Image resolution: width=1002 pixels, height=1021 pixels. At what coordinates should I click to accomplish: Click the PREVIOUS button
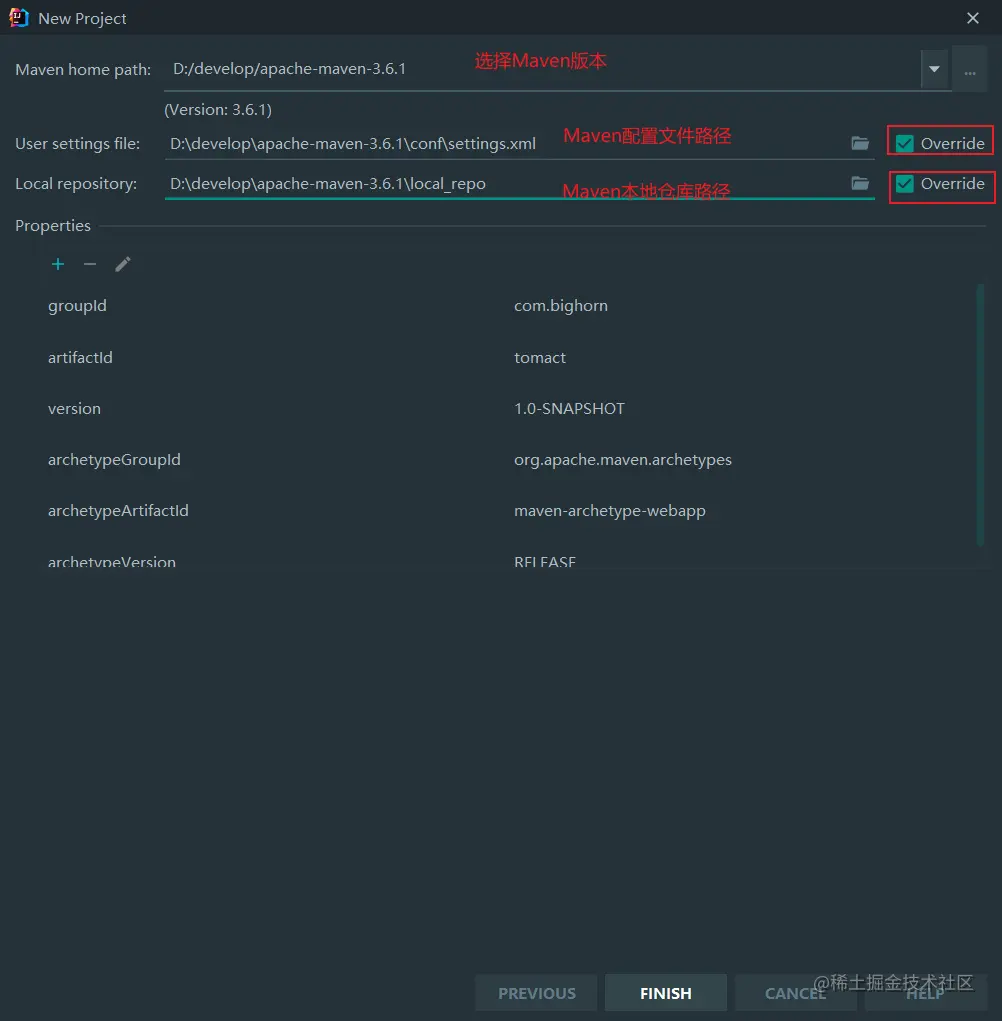coord(536,993)
